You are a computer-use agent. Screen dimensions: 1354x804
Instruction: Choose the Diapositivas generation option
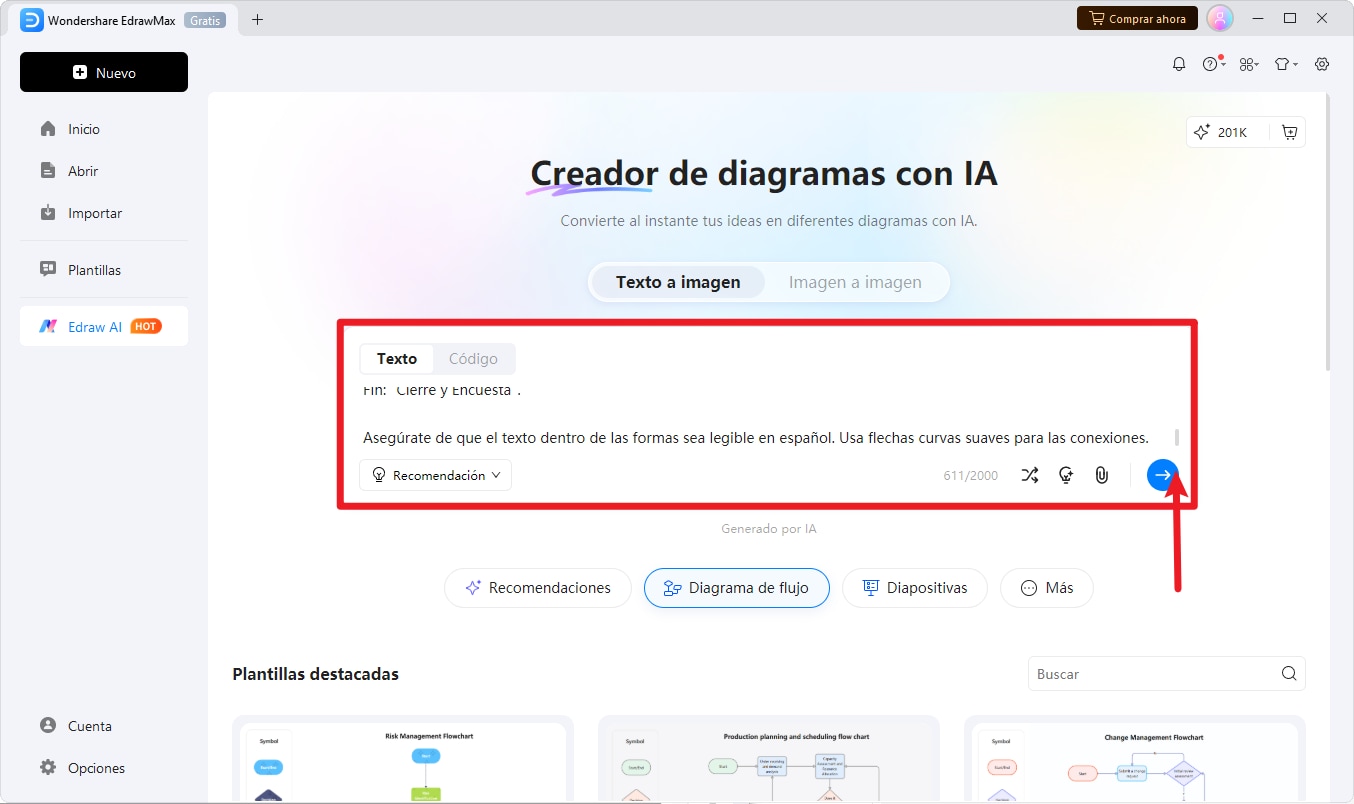(914, 588)
